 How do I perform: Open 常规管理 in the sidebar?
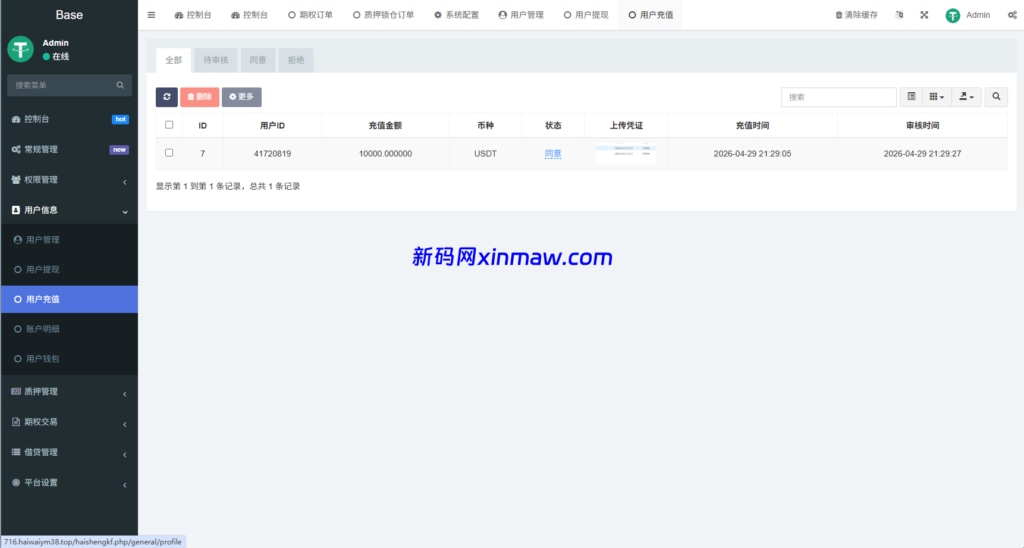point(69,149)
